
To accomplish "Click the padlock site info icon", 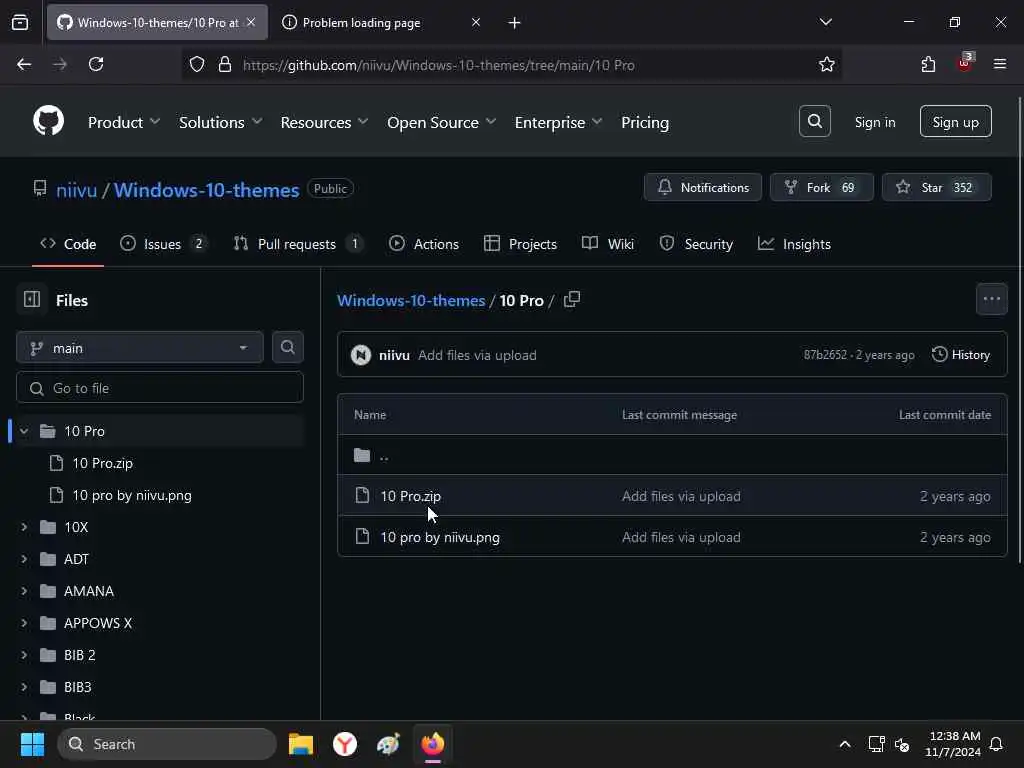I will [225, 65].
